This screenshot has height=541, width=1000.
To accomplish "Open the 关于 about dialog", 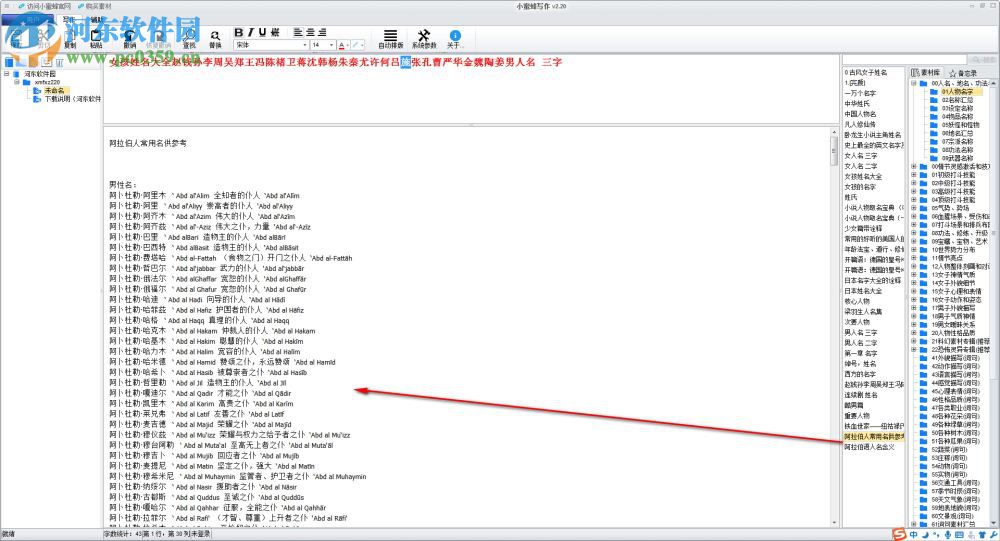I will pyautogui.click(x=454, y=38).
